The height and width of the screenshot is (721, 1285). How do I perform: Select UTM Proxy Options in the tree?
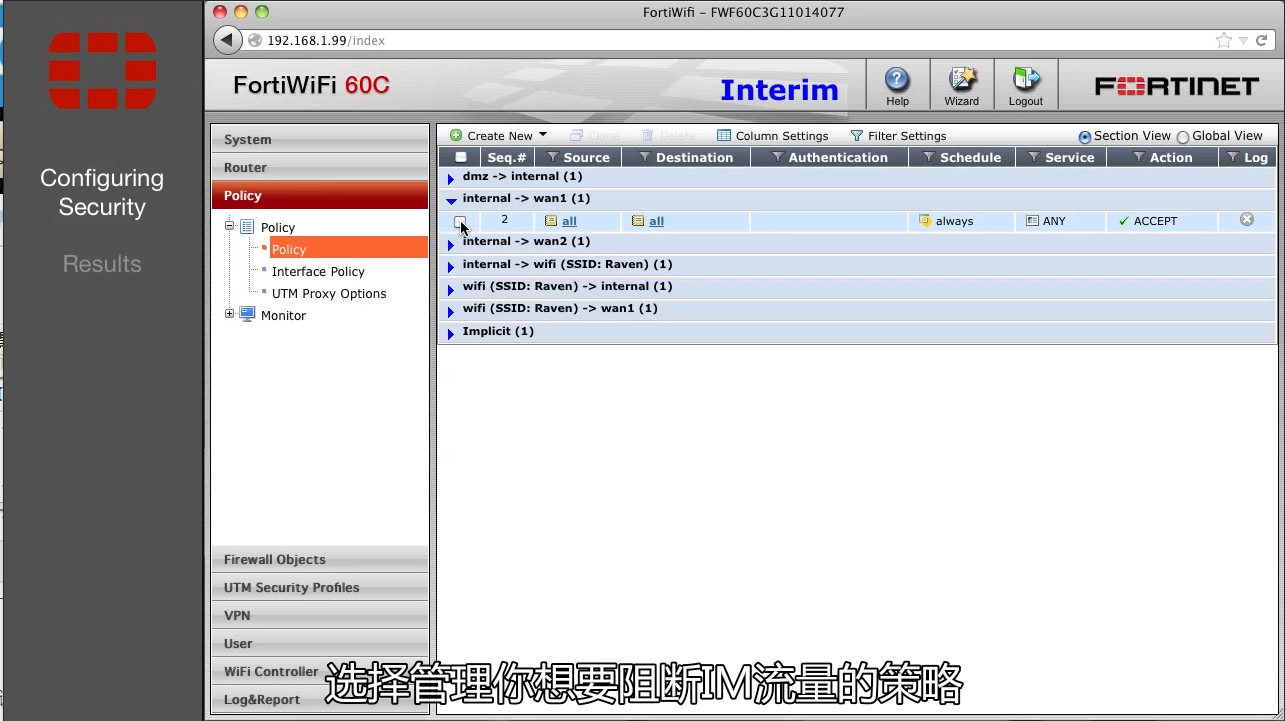pos(329,293)
